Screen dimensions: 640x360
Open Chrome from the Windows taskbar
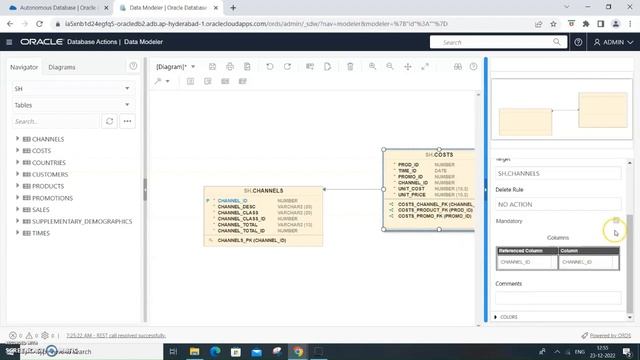pyautogui.click(x=298, y=351)
